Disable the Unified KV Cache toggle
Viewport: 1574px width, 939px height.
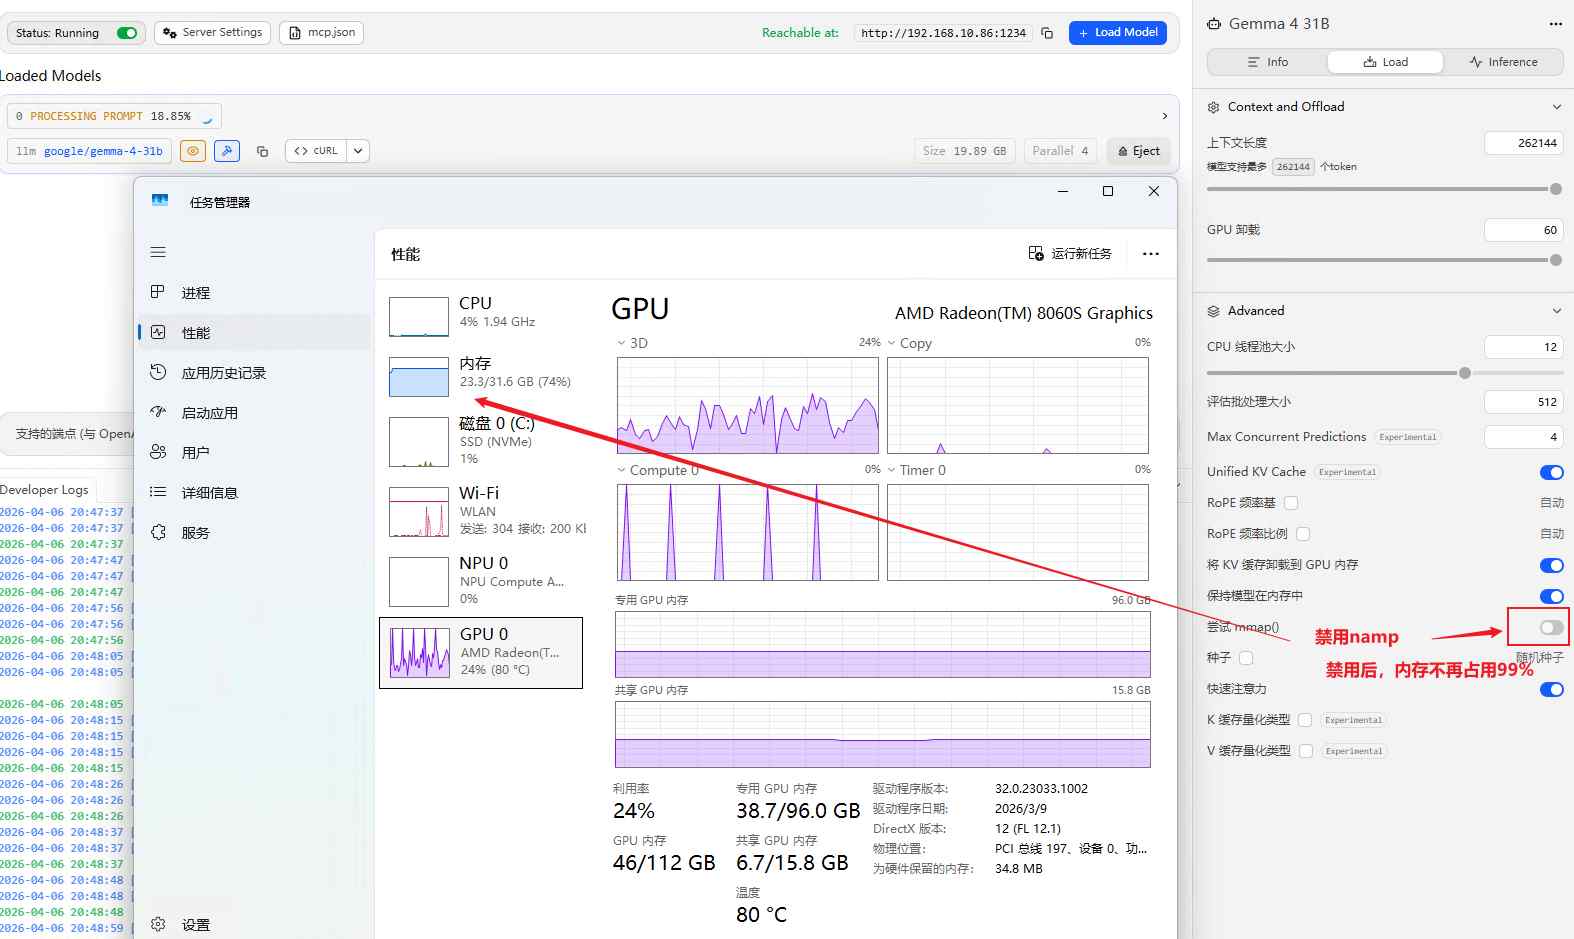(1551, 472)
